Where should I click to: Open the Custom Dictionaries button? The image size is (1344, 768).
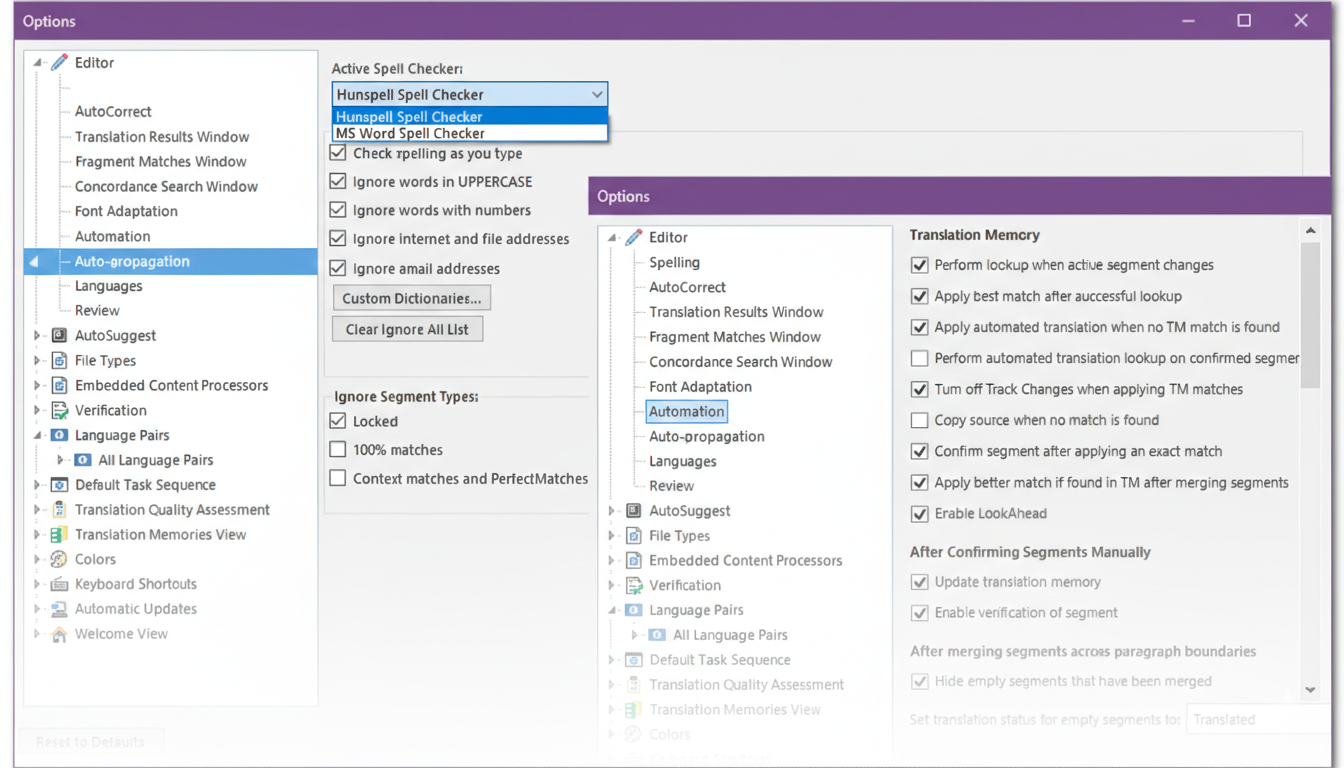tap(411, 298)
